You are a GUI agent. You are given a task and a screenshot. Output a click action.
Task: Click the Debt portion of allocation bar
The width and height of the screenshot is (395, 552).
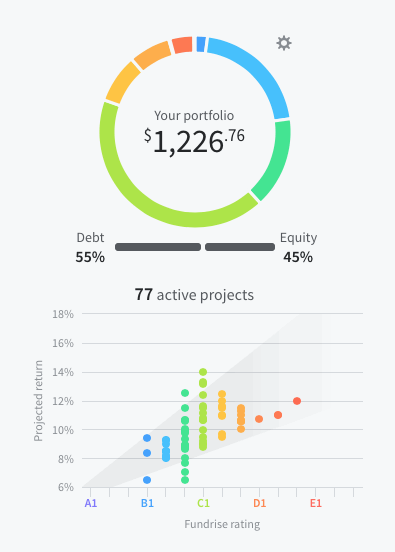158,247
